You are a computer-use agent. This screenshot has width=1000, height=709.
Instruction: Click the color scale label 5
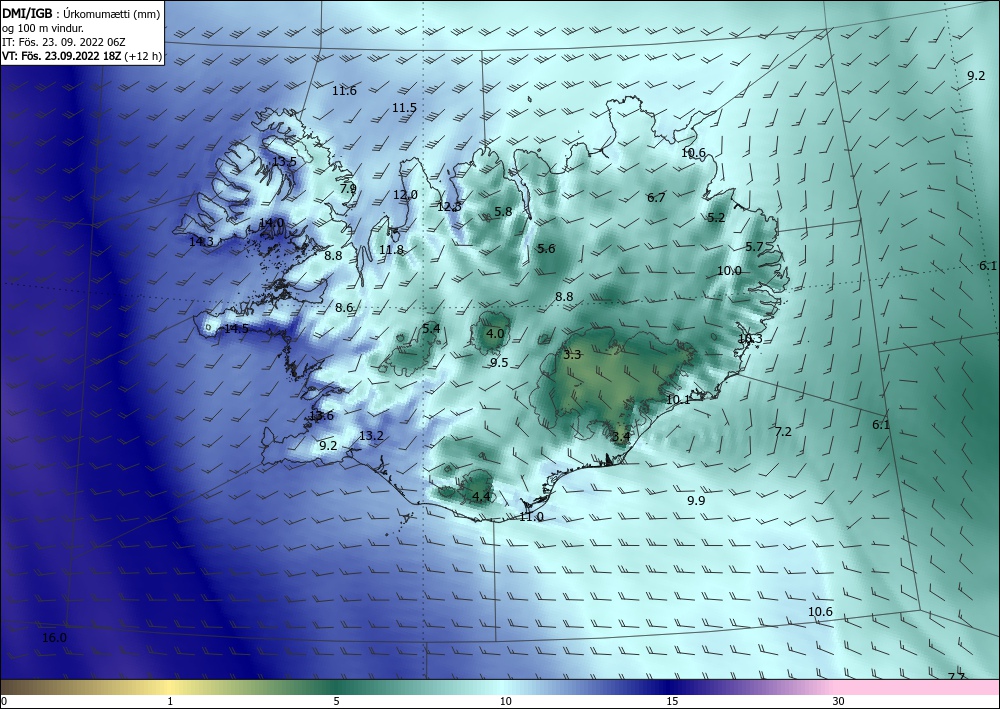pos(337,701)
